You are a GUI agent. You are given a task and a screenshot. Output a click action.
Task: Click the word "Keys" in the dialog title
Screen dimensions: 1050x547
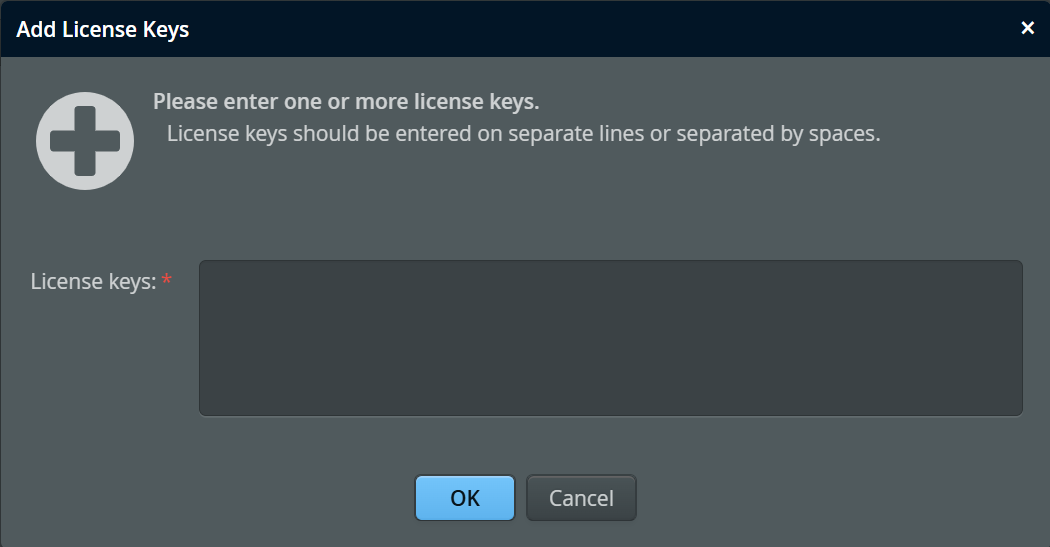[x=165, y=30]
